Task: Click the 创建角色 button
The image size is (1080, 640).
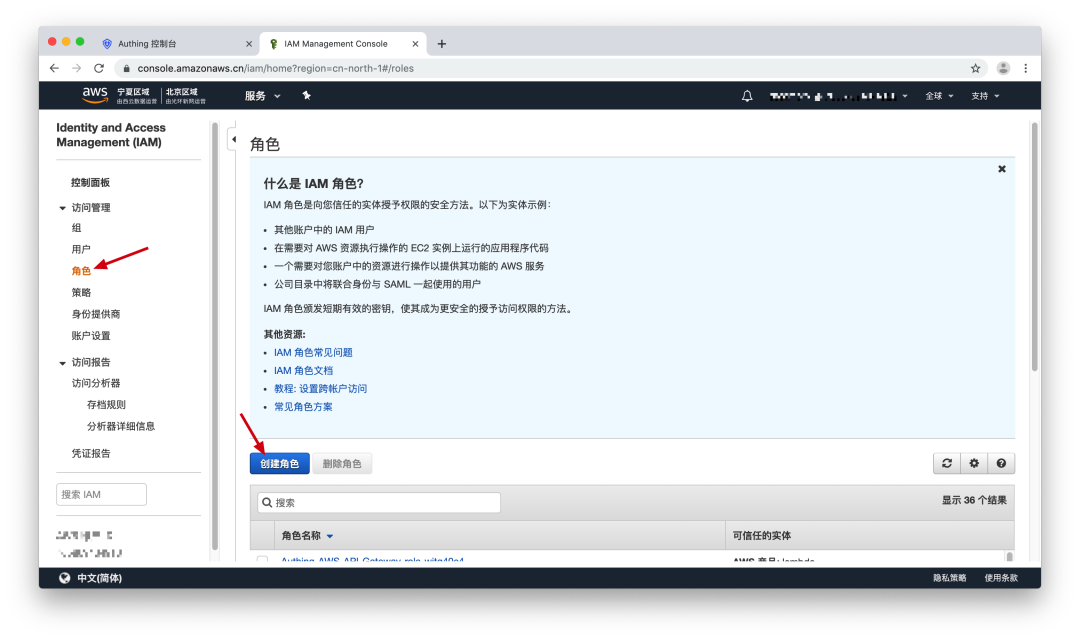Action: click(x=280, y=464)
